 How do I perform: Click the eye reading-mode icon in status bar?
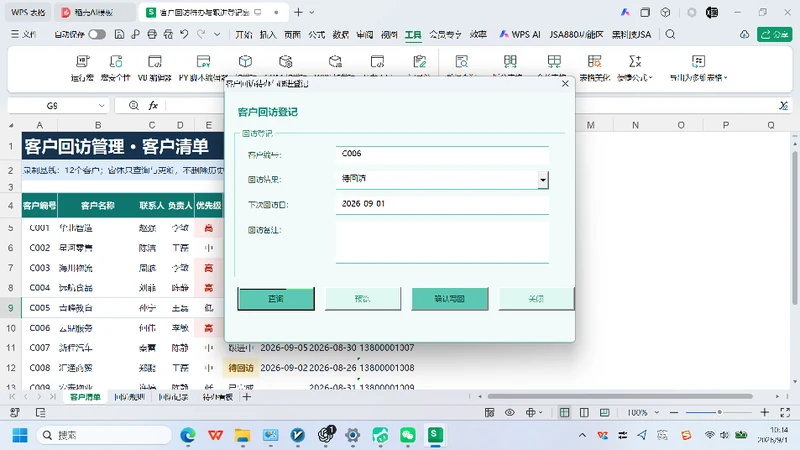[510, 412]
